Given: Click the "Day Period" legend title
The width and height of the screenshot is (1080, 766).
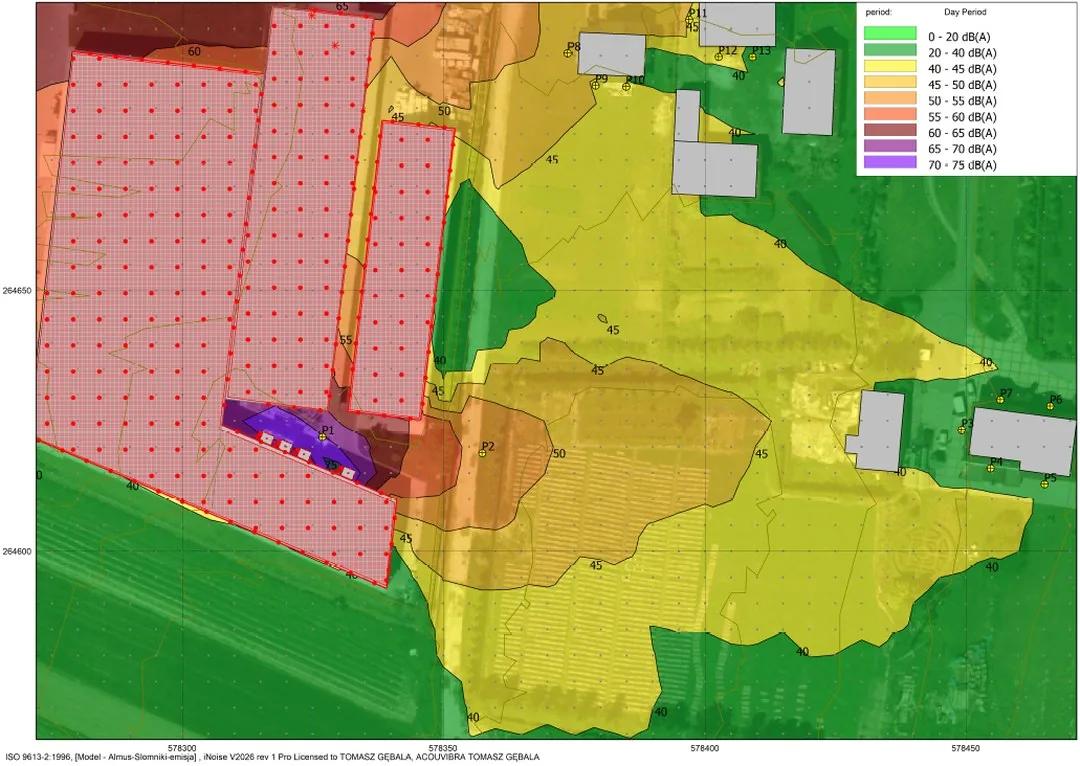Looking at the screenshot, I should pyautogui.click(x=965, y=12).
